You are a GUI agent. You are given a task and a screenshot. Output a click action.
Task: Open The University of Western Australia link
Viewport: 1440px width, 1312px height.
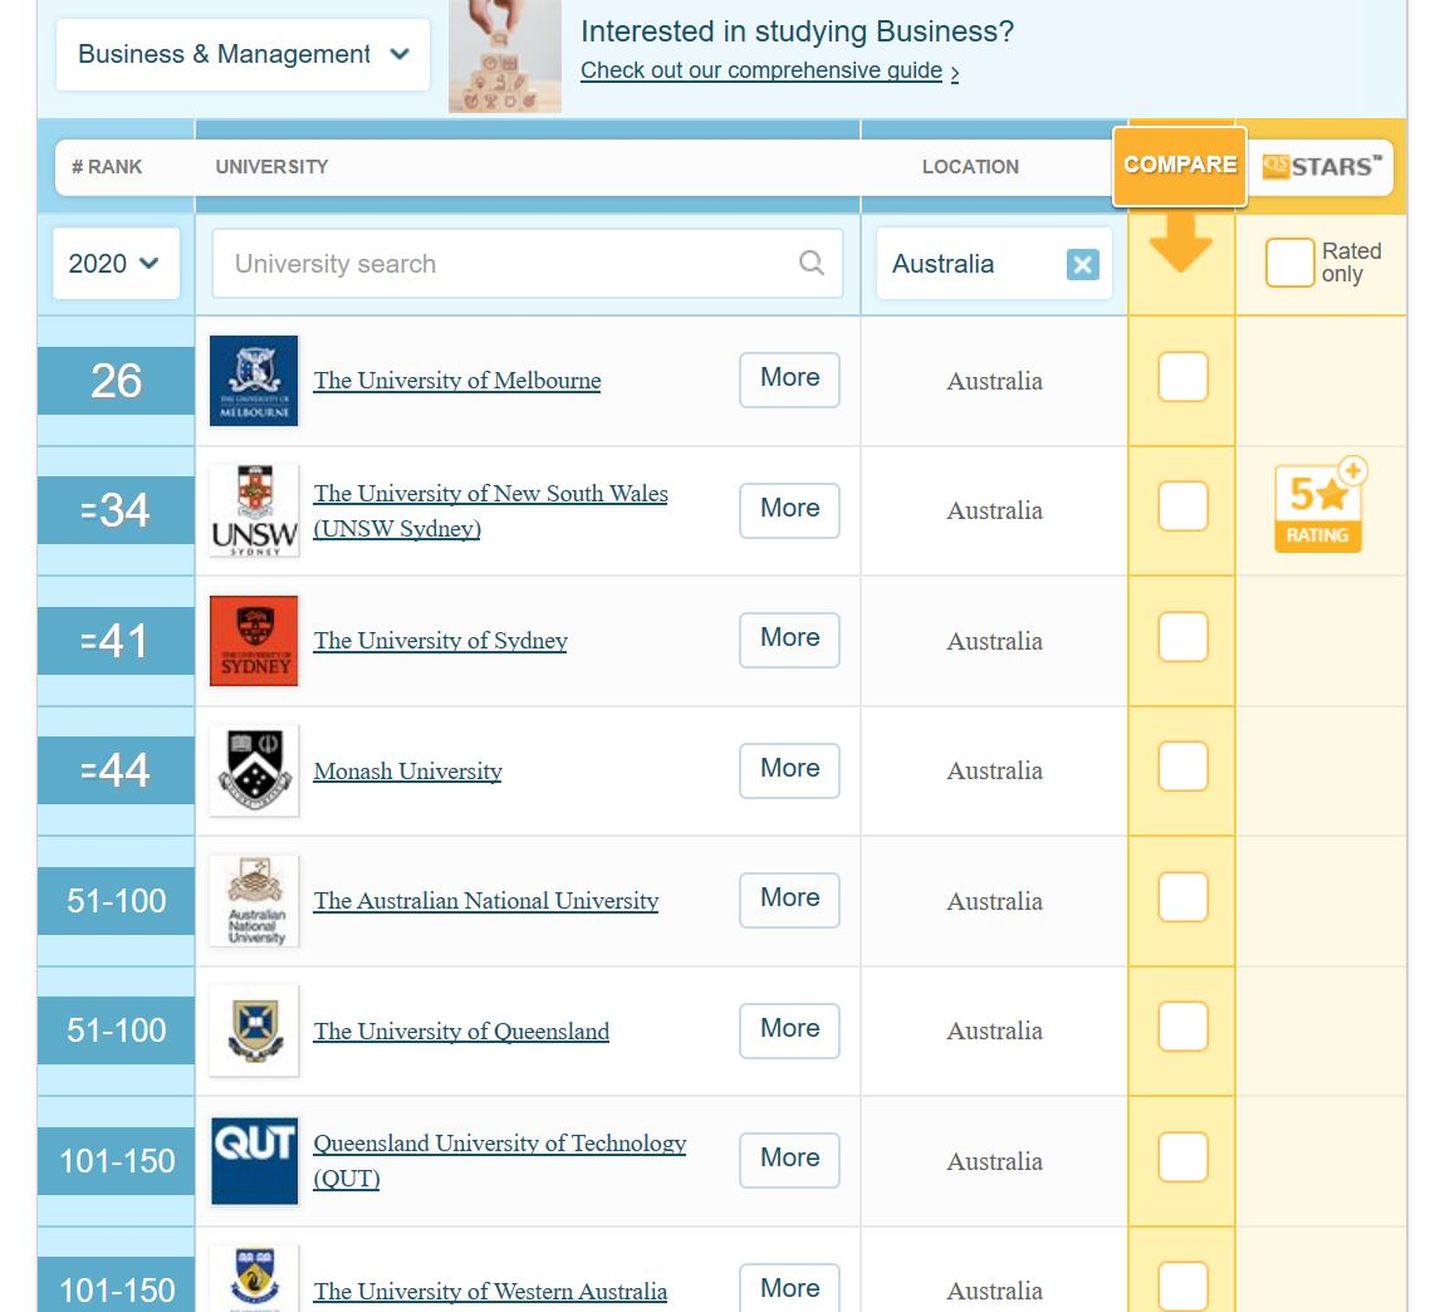(490, 1291)
